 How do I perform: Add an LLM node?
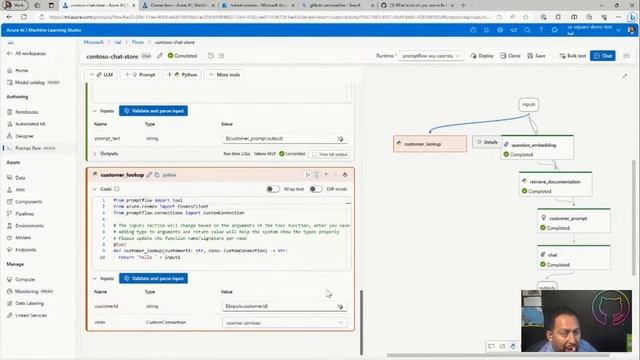click(x=101, y=75)
